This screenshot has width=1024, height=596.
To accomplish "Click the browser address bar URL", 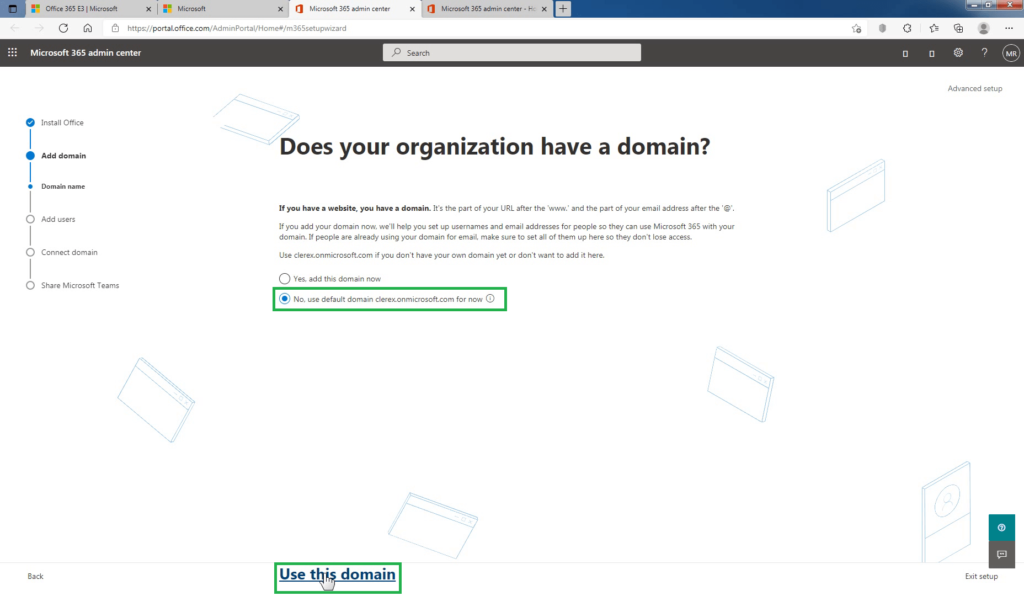I will (236, 28).
